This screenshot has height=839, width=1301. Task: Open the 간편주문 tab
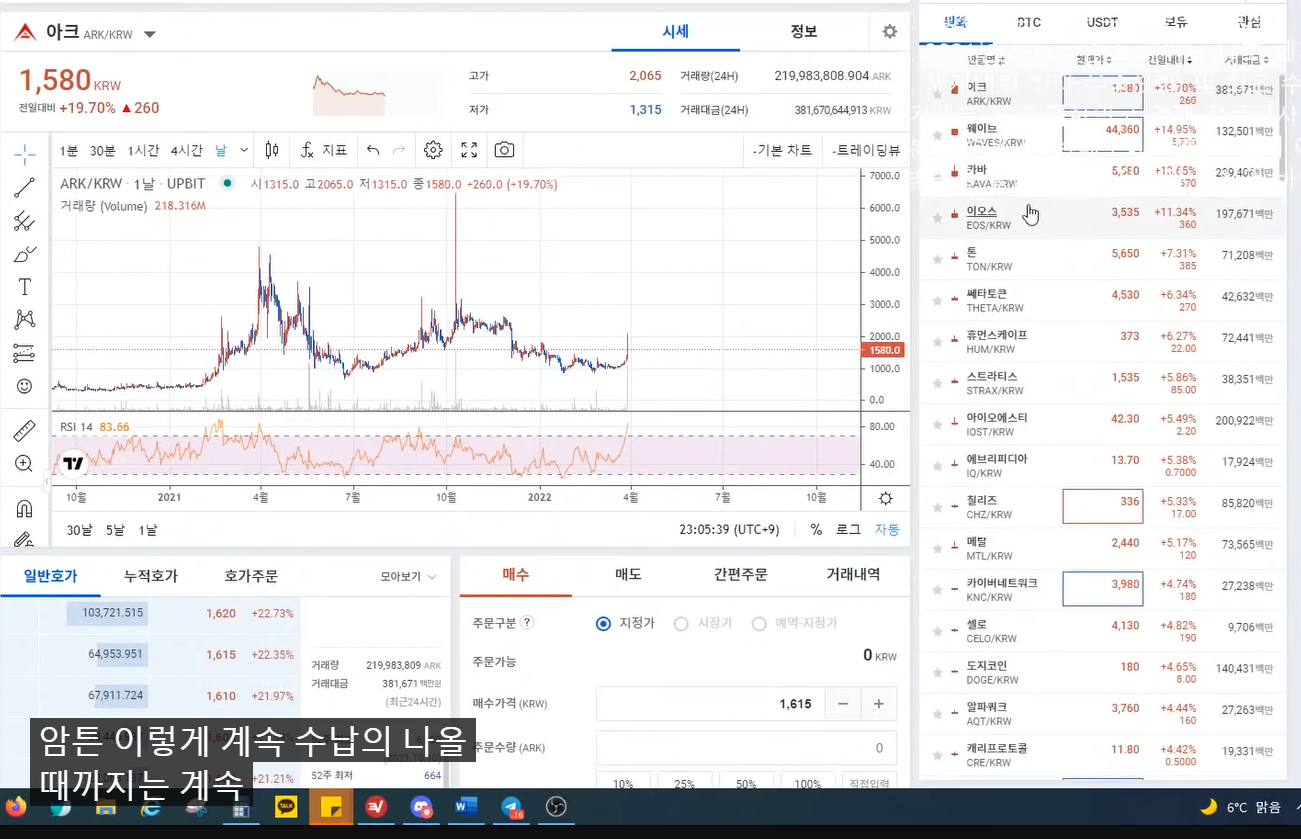pos(741,575)
